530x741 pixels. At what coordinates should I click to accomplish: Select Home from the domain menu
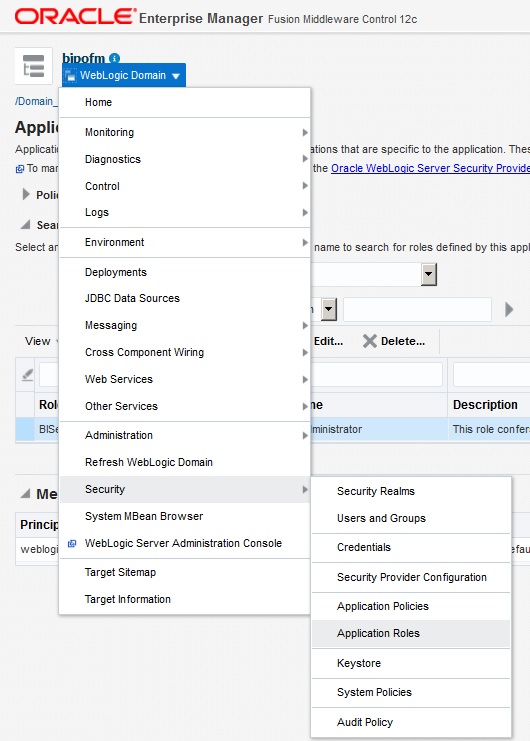[185, 102]
